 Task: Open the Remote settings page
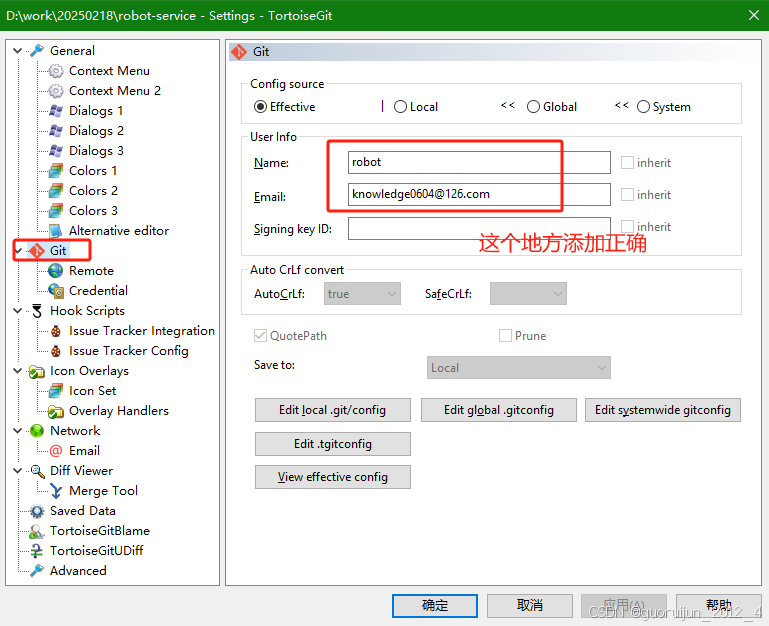click(91, 271)
